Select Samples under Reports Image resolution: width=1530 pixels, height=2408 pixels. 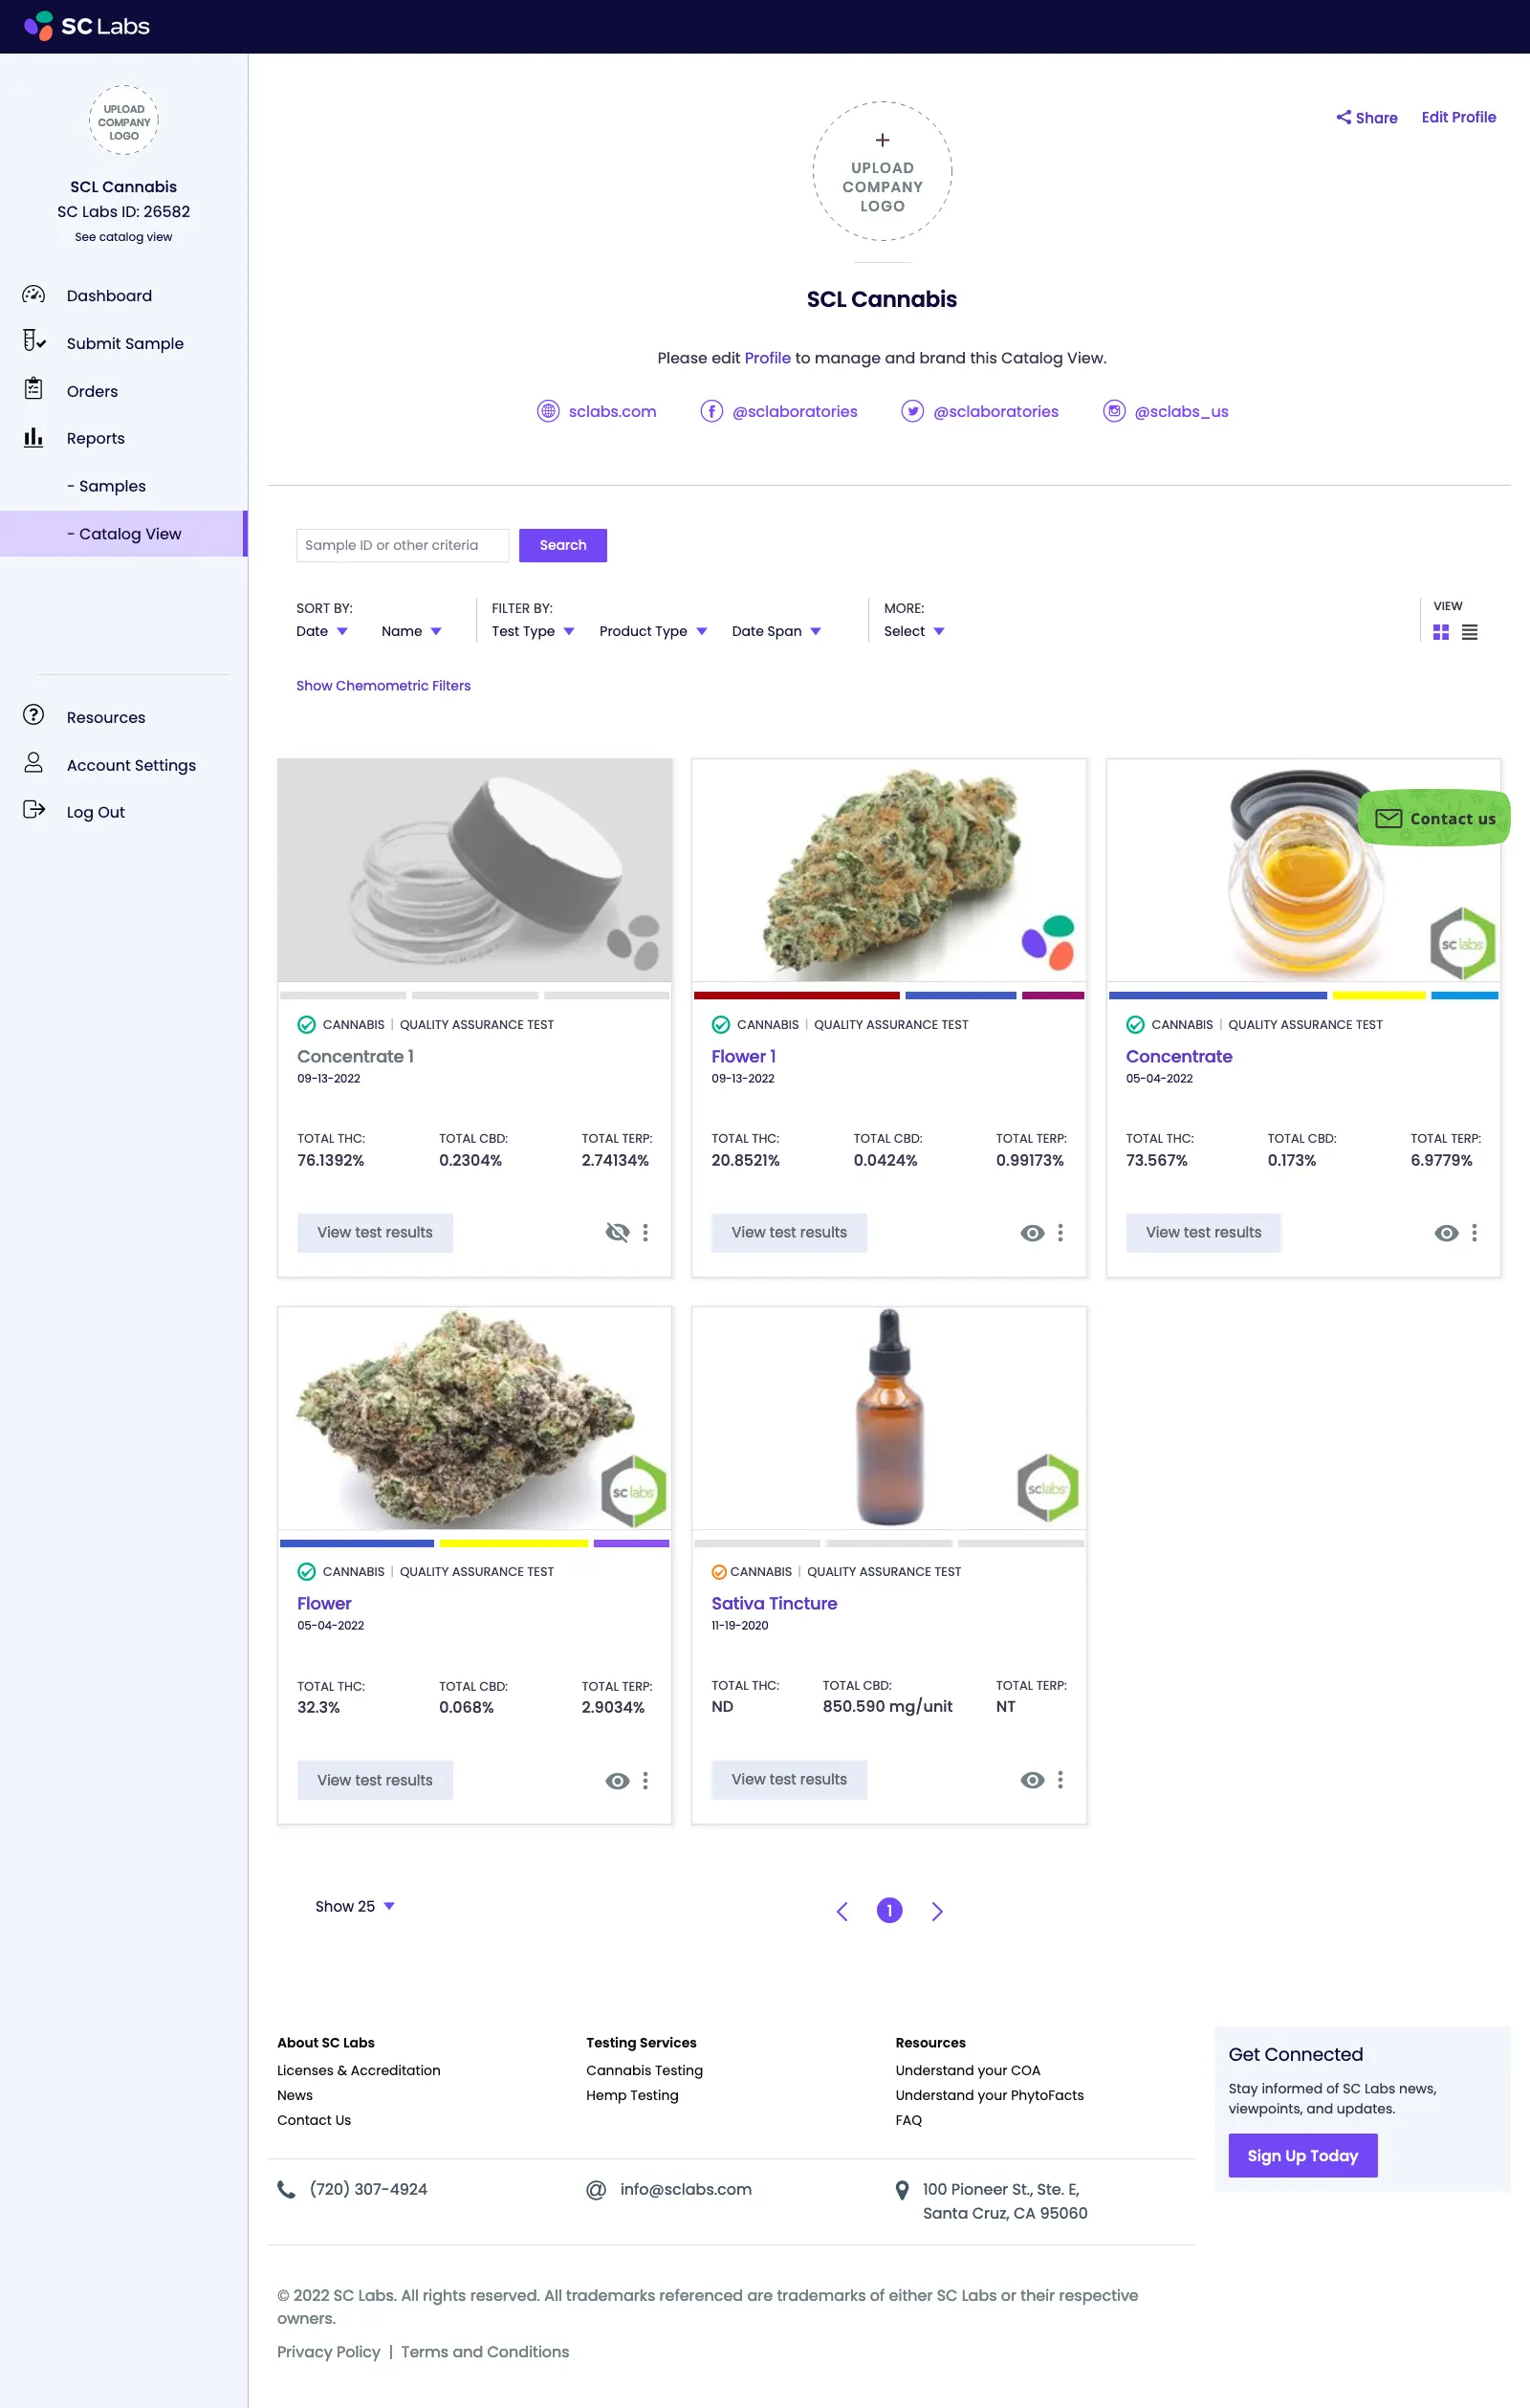(106, 486)
